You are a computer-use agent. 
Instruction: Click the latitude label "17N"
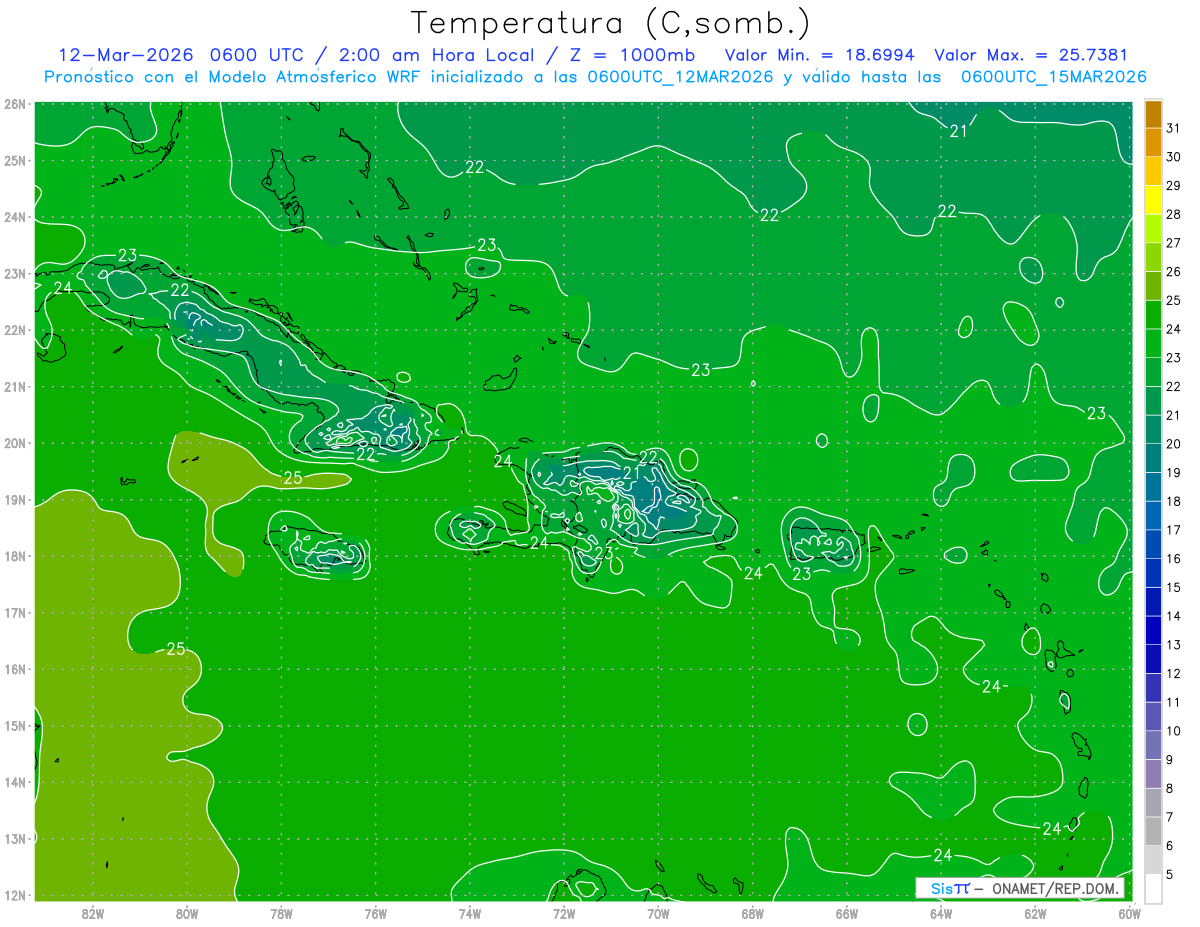[x=15, y=613]
